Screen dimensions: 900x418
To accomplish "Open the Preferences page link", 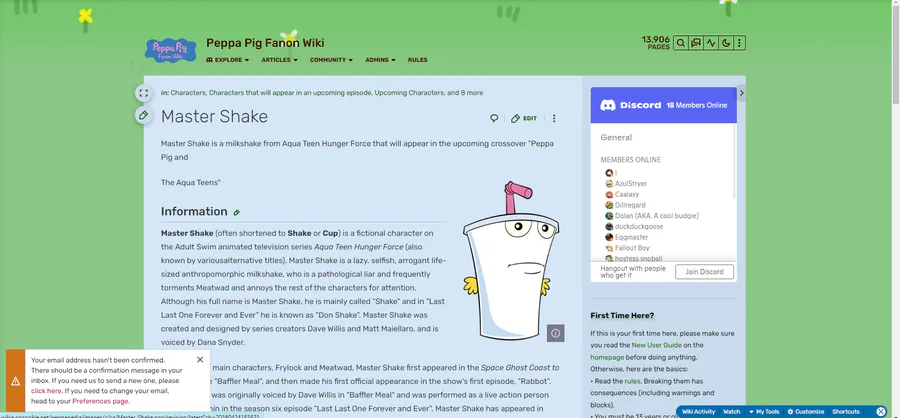I will (100, 401).
